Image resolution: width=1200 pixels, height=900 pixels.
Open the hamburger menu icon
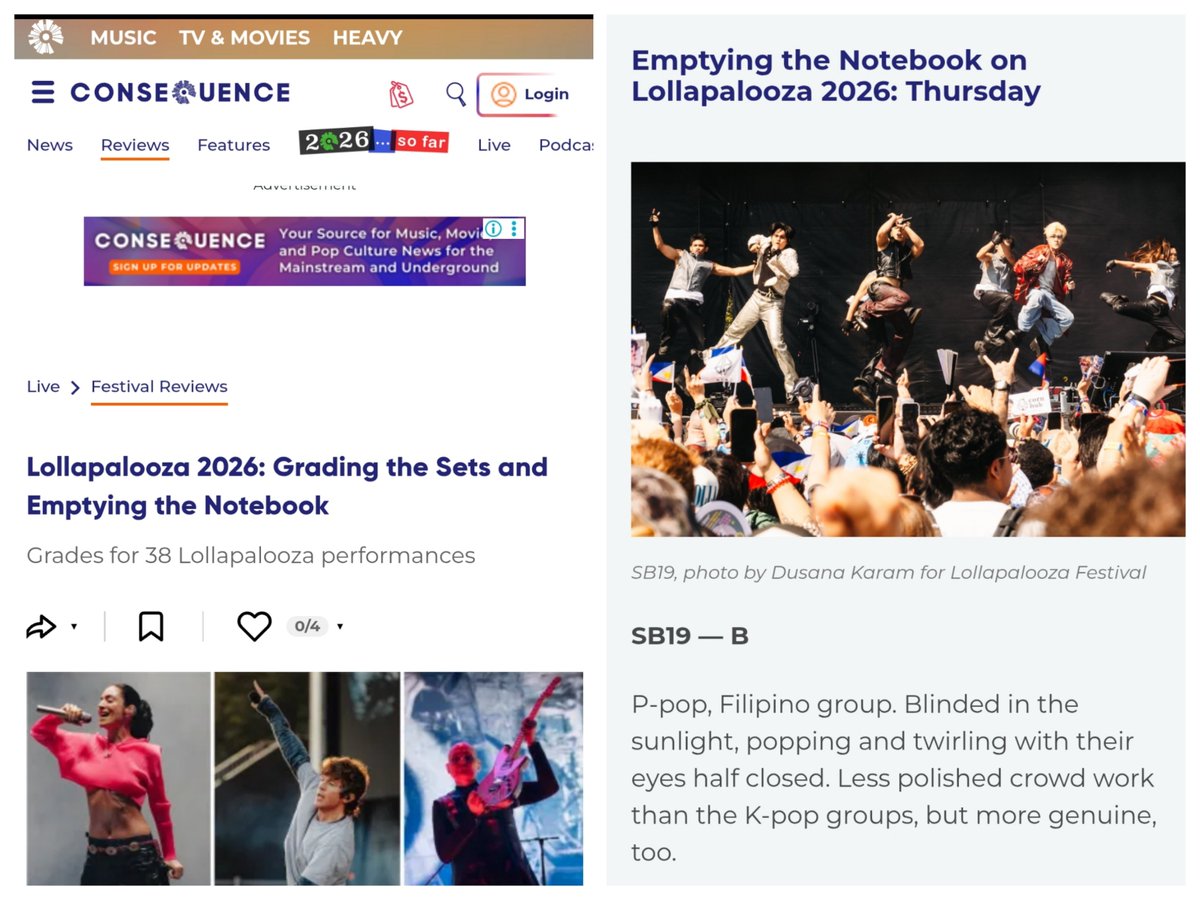pos(43,93)
